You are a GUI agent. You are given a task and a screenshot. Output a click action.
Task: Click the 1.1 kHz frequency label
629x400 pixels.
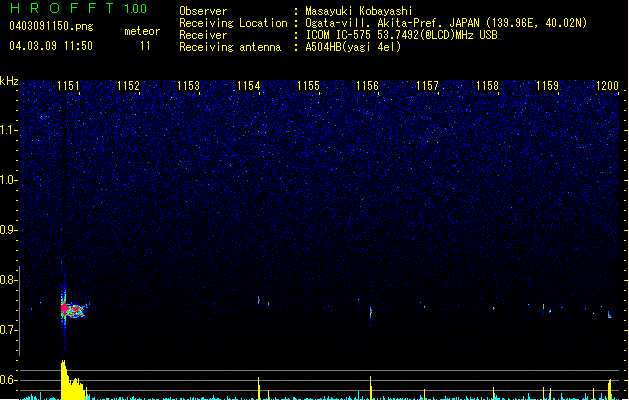coord(8,130)
